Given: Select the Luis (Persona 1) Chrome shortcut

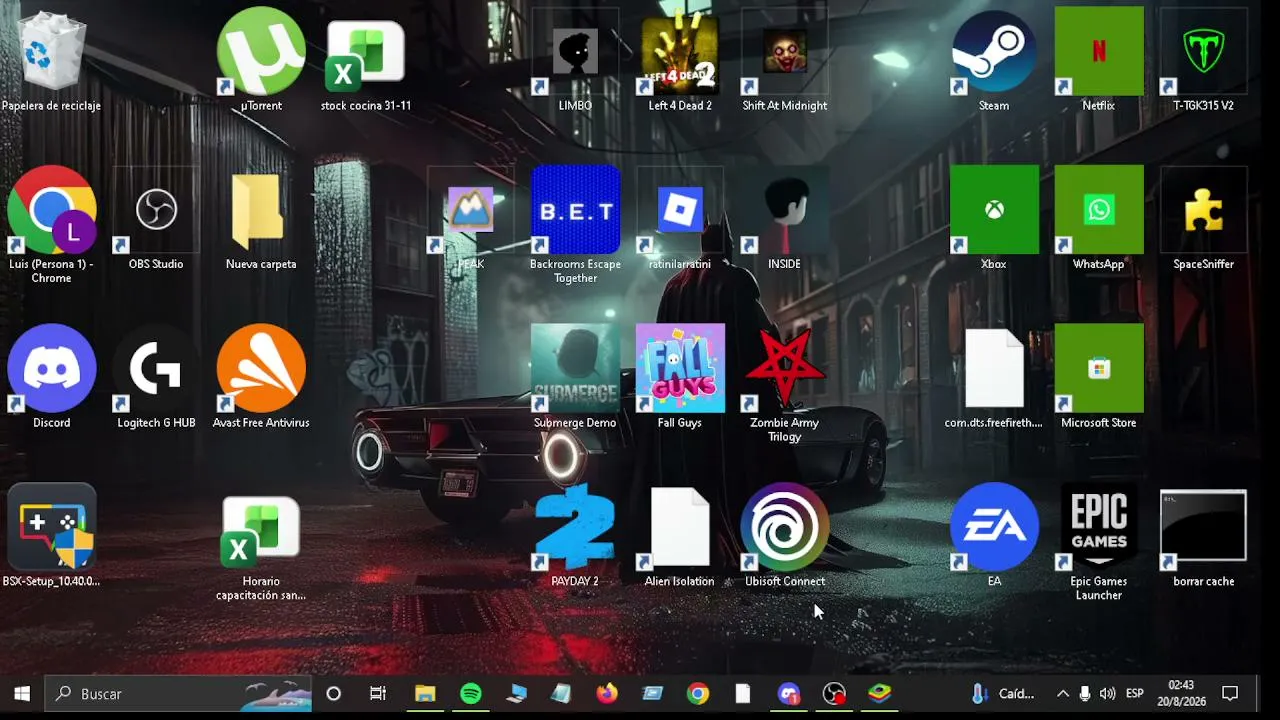Looking at the screenshot, I should pyautogui.click(x=51, y=225).
